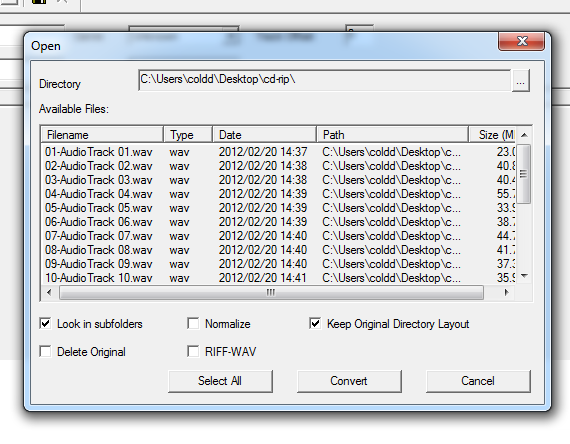Screen dimensions: 570x444
Task: Close the Open dialog window
Action: tap(522, 41)
